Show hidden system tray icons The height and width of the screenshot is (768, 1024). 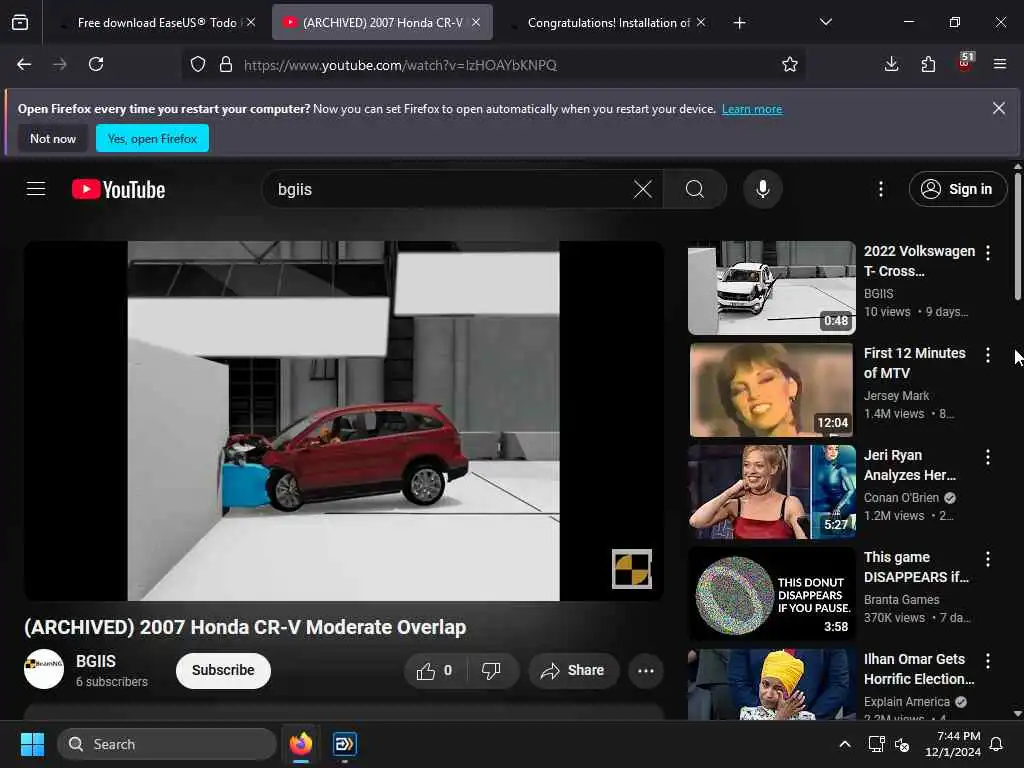(x=844, y=744)
